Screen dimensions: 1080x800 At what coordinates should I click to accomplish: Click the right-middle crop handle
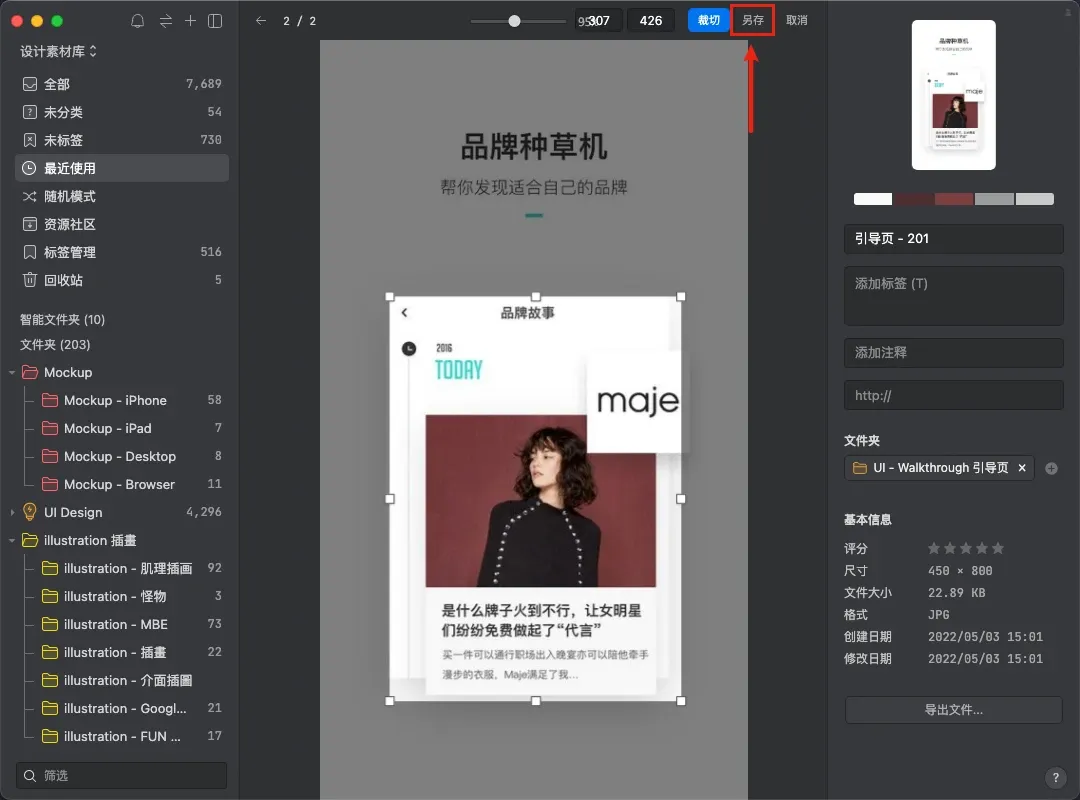681,499
